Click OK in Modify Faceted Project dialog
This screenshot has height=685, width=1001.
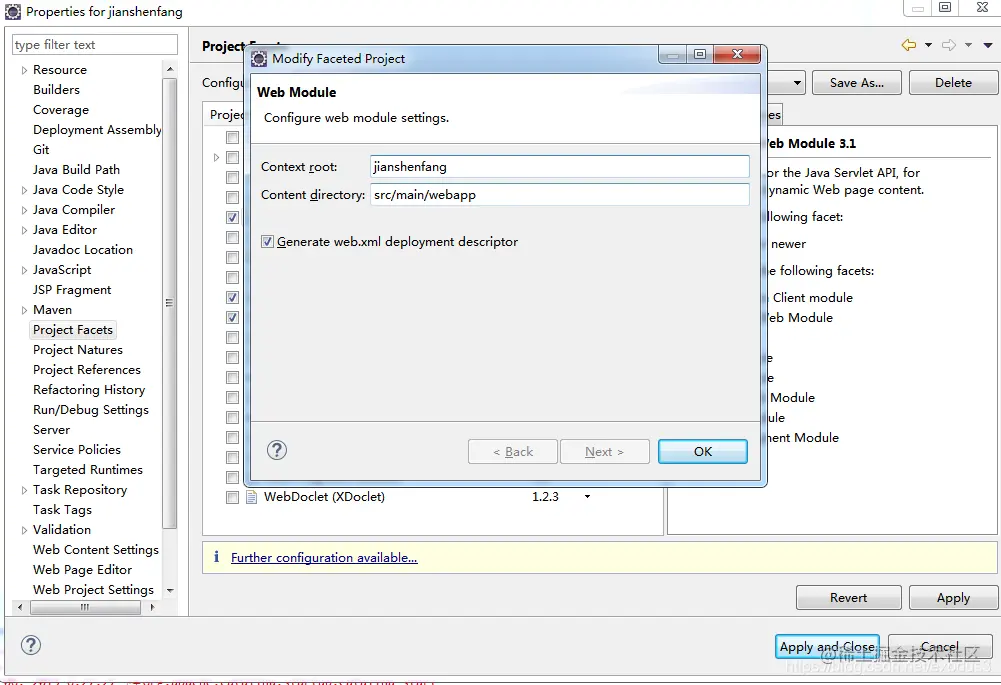pos(703,451)
